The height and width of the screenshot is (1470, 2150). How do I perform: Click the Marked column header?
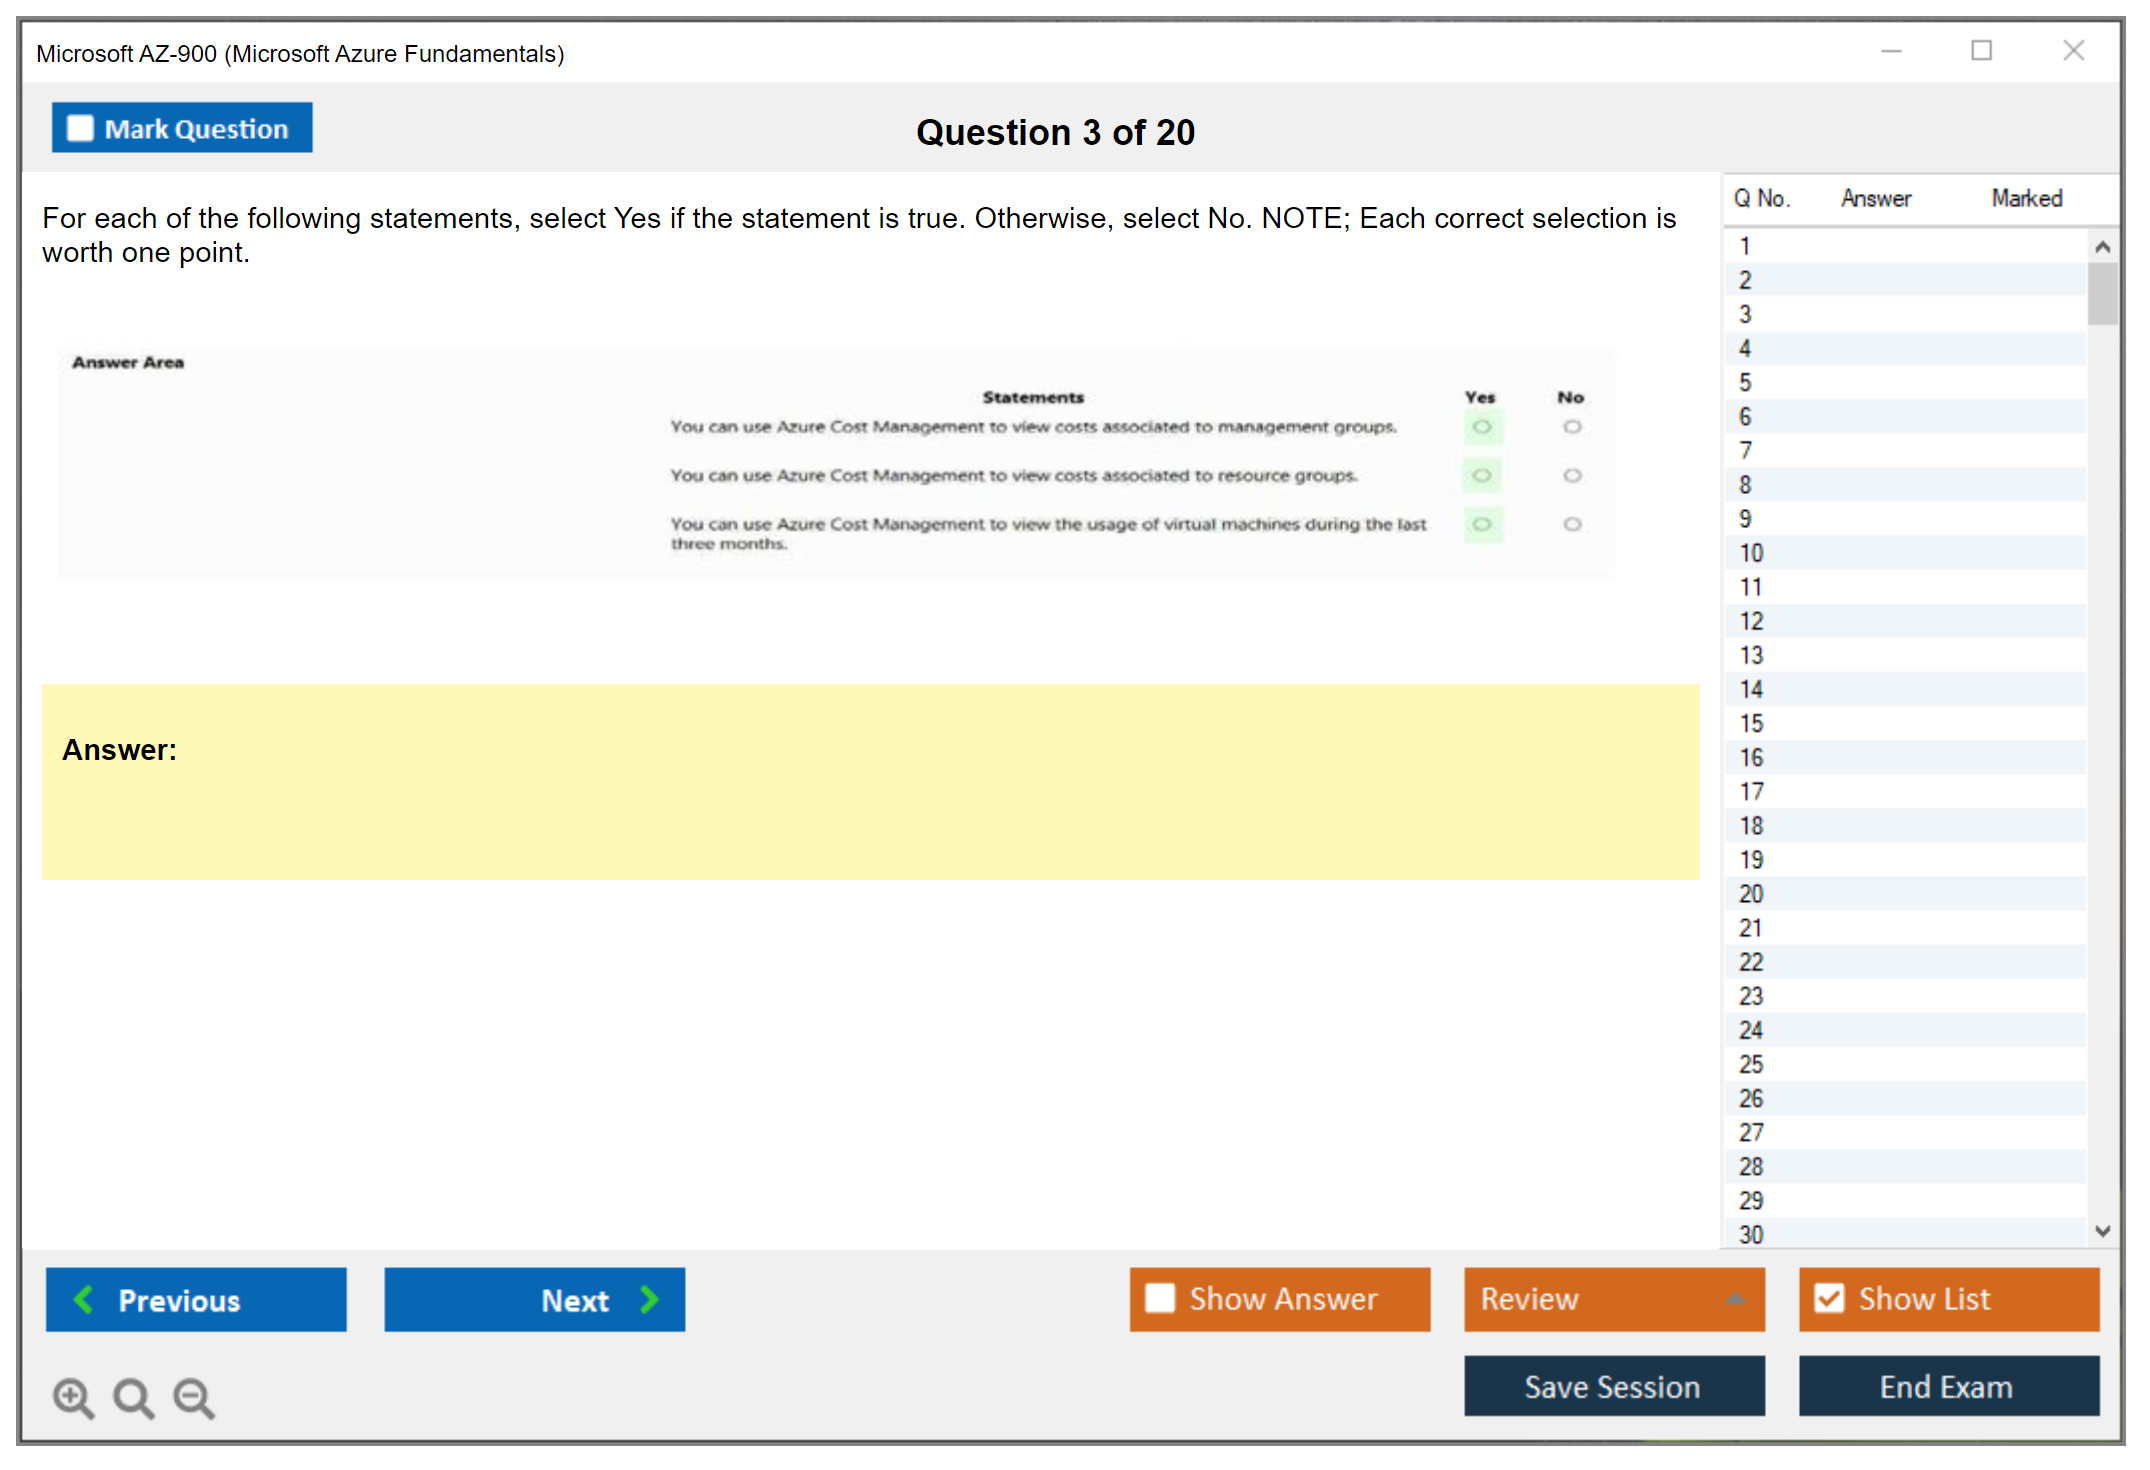point(2026,198)
